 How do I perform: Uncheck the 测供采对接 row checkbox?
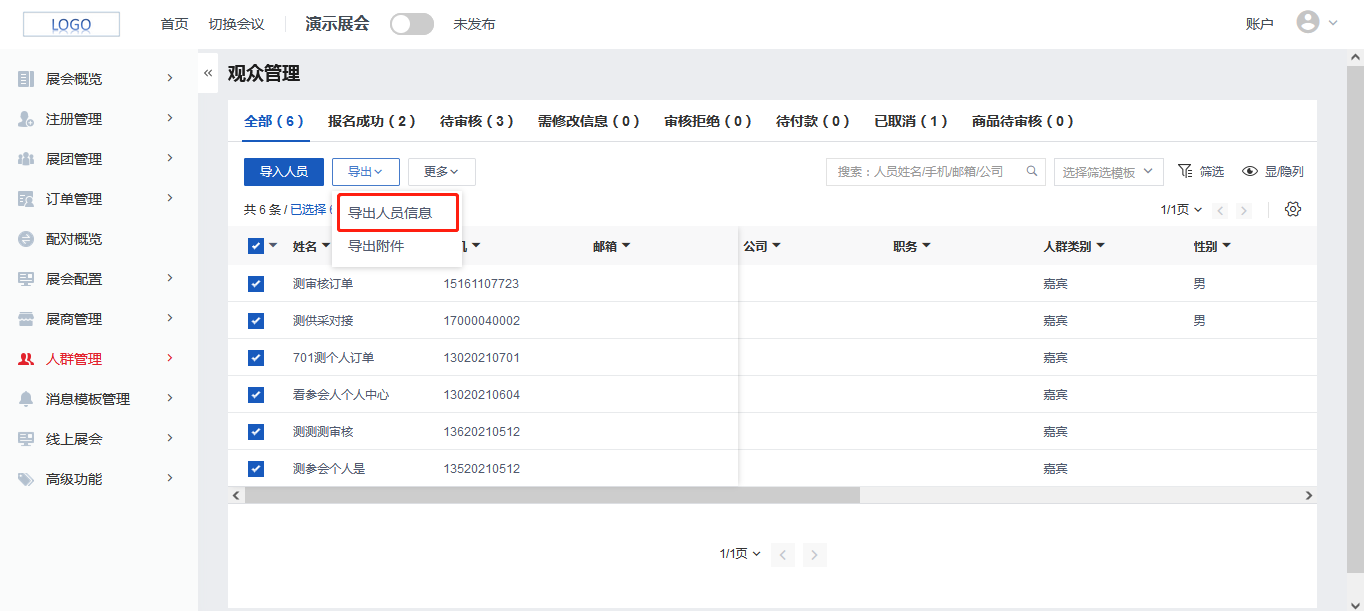[x=256, y=321]
